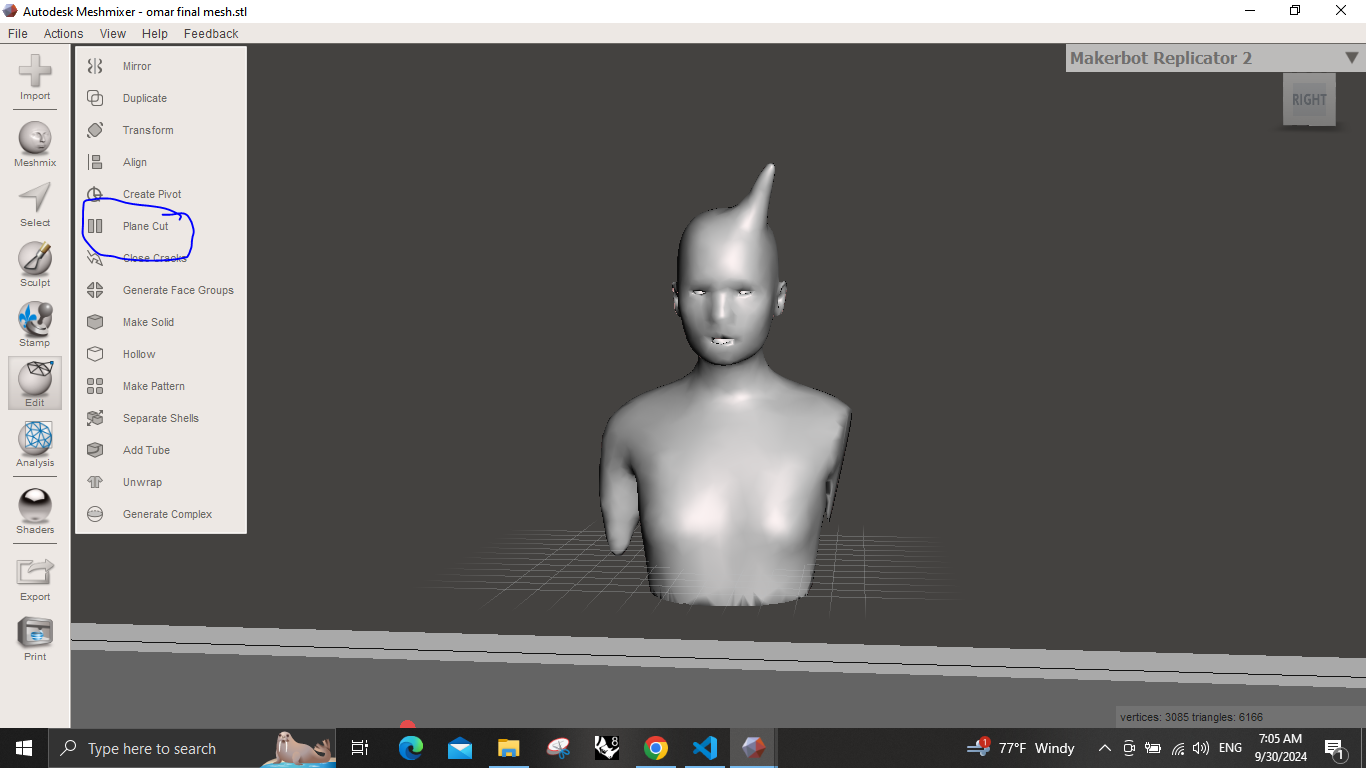Open the Help menu

coord(155,33)
